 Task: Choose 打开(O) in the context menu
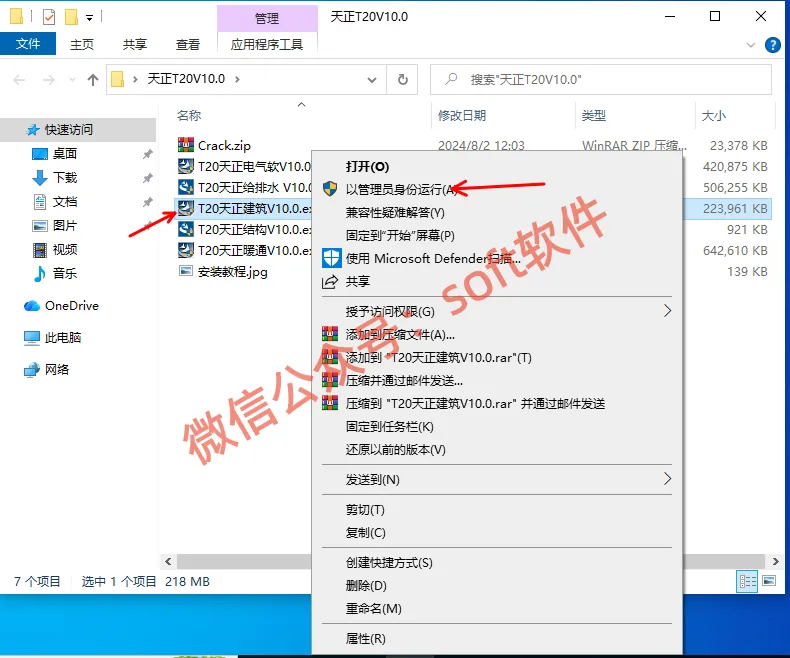coord(497,166)
